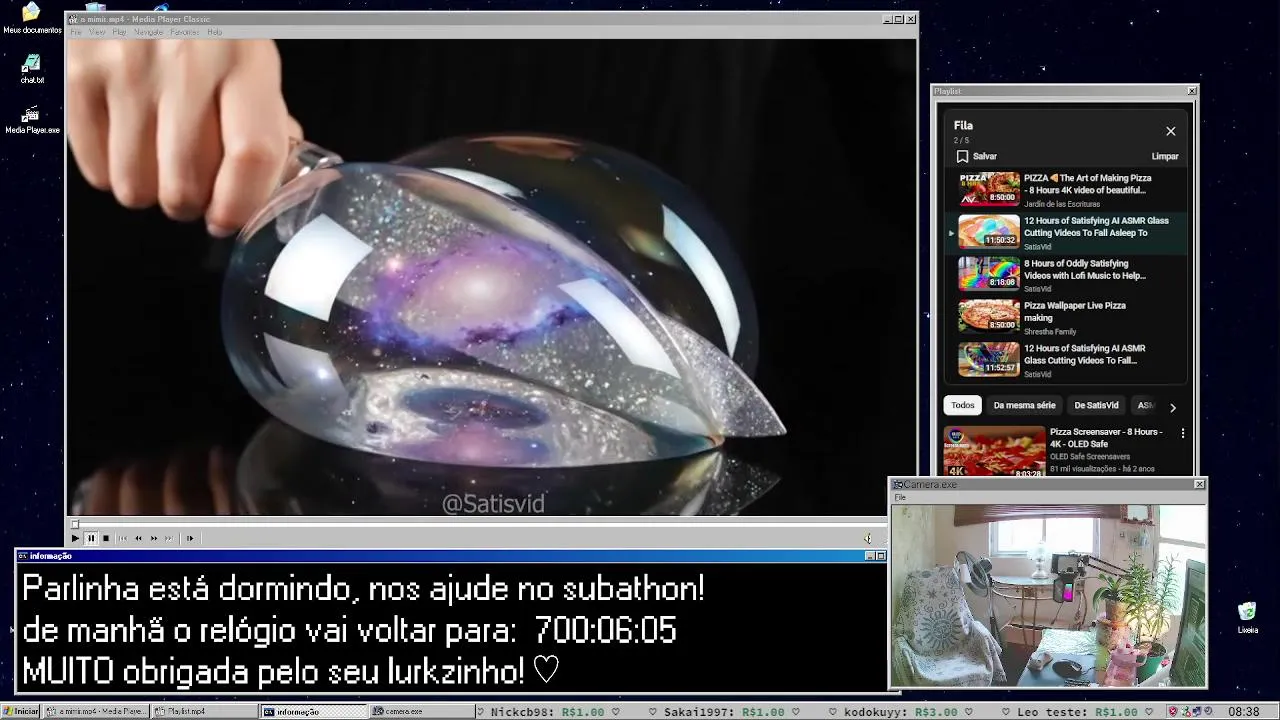This screenshot has height=720, width=1280.
Task: Open the Favorites menu in Media Player Classic
Action: 184,32
